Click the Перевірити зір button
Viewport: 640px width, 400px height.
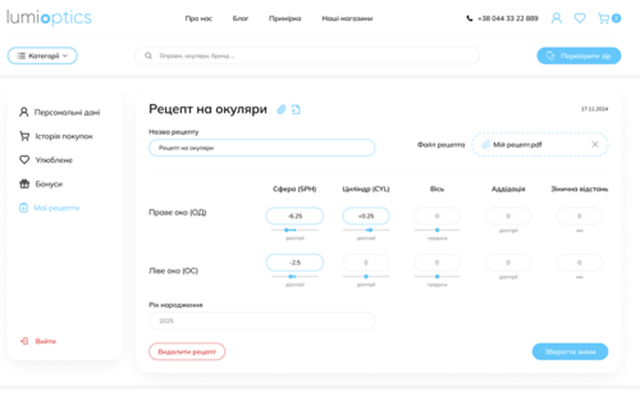[x=579, y=56]
